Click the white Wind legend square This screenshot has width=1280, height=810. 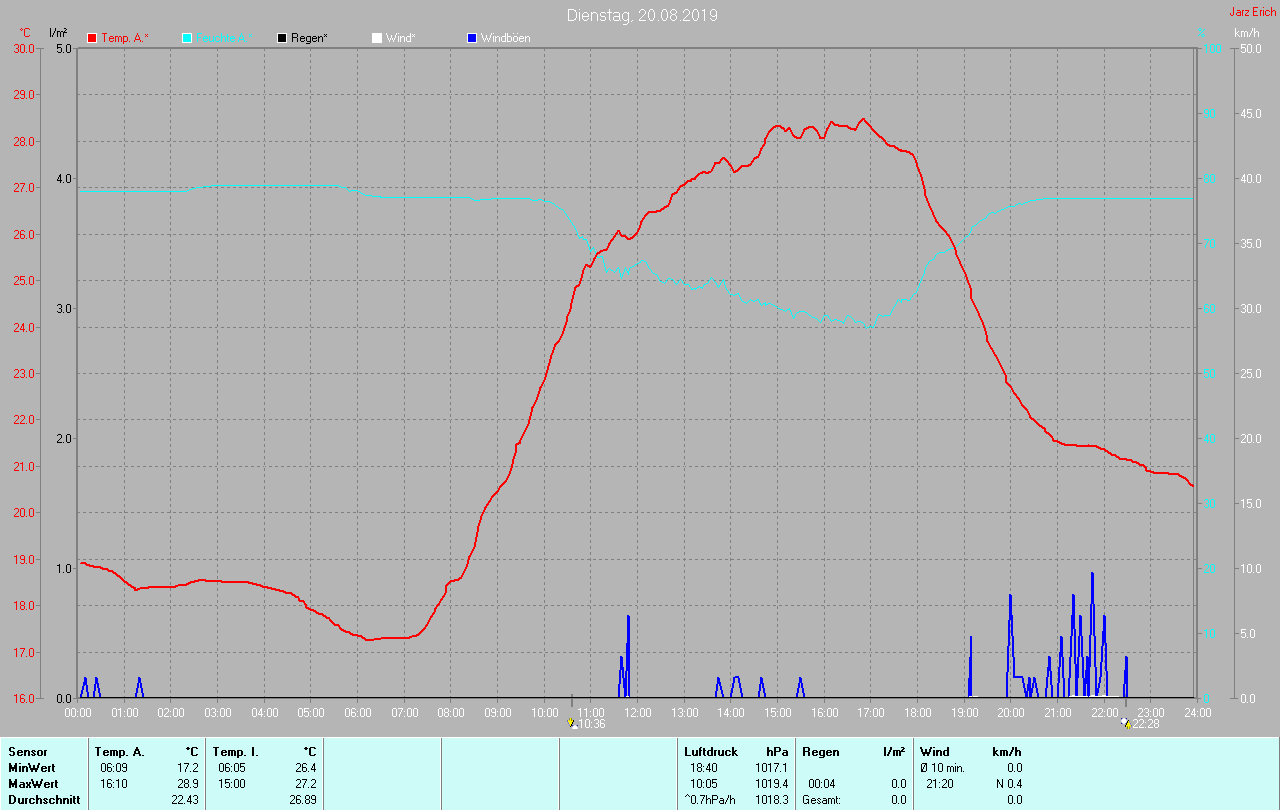click(x=377, y=38)
